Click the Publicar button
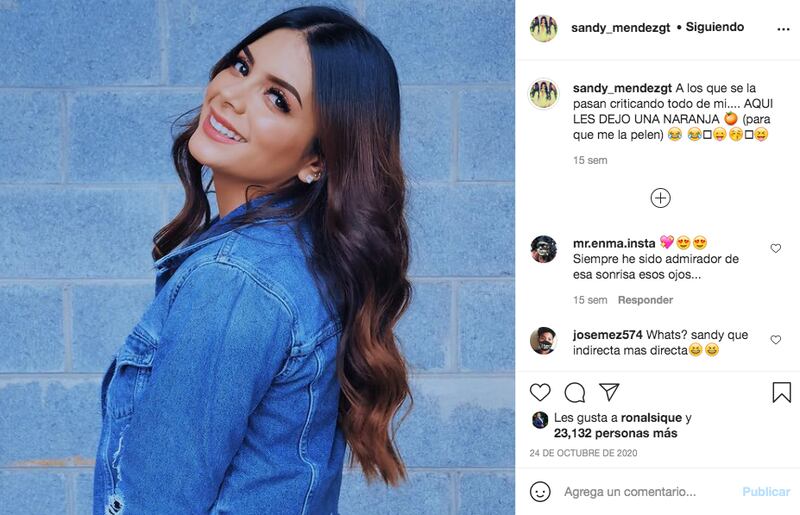800x515 pixels. click(766, 492)
